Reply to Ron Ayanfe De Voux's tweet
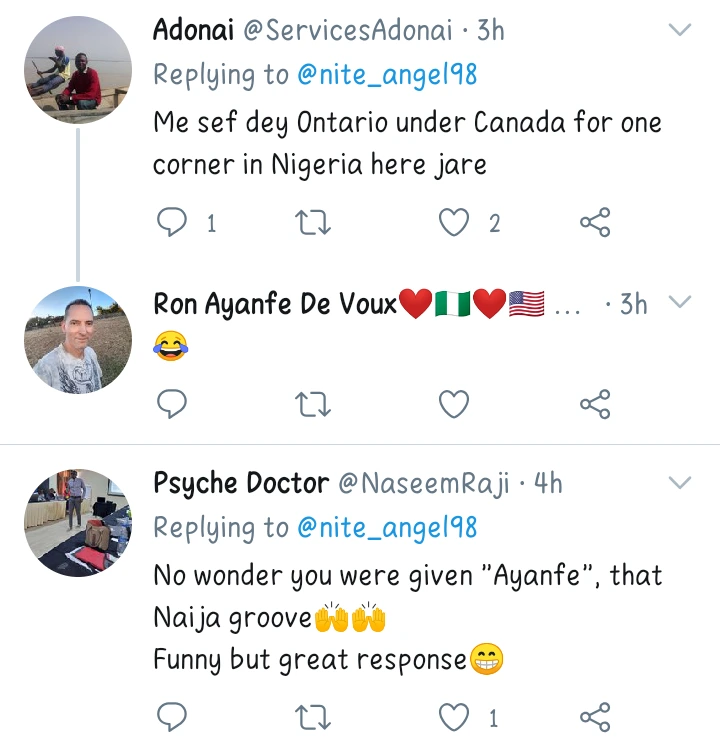 [173, 404]
